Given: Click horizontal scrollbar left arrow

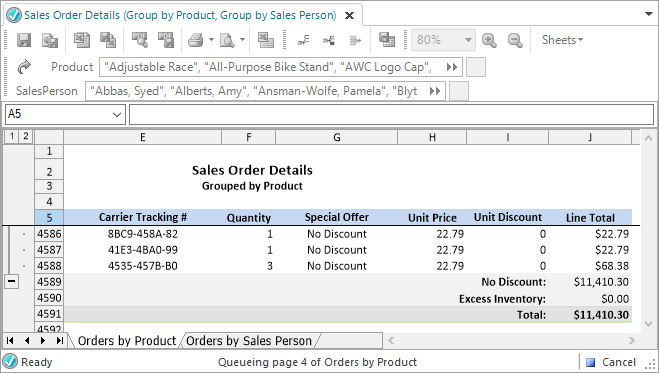Looking at the screenshot, I should (x=391, y=341).
